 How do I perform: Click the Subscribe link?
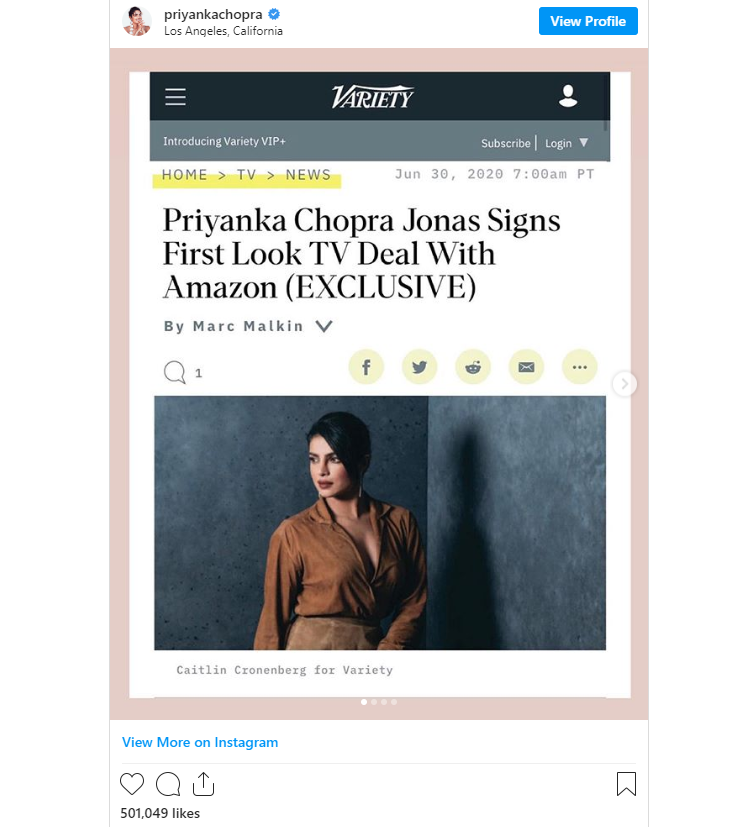(505, 143)
